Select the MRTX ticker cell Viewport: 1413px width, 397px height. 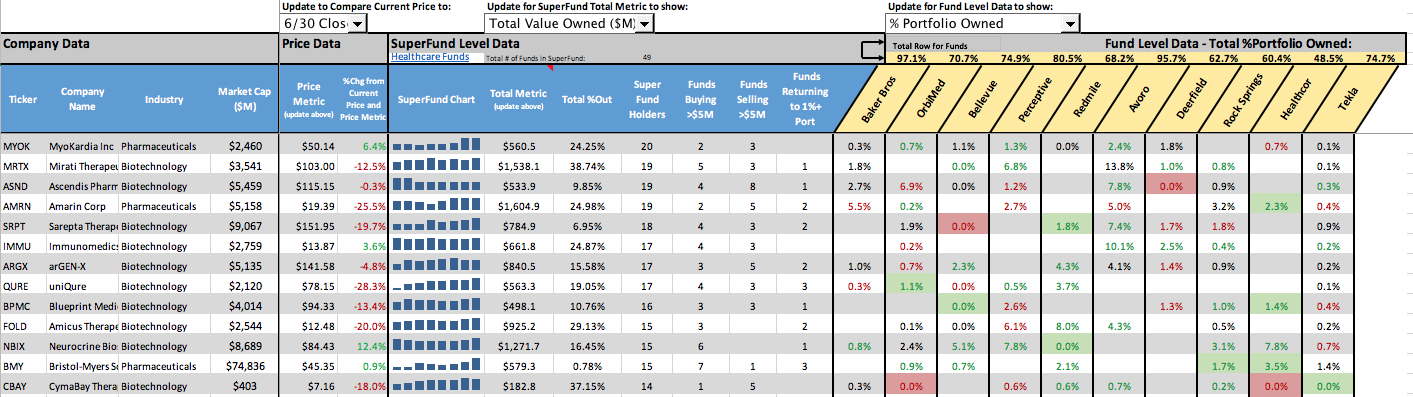tap(15, 165)
